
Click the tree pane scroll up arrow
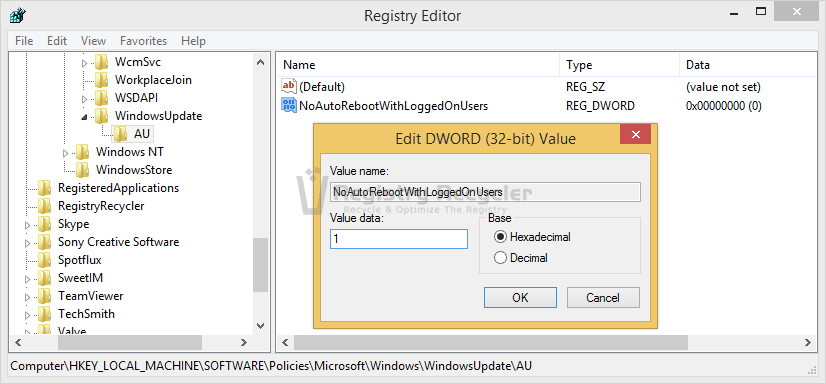click(x=260, y=62)
